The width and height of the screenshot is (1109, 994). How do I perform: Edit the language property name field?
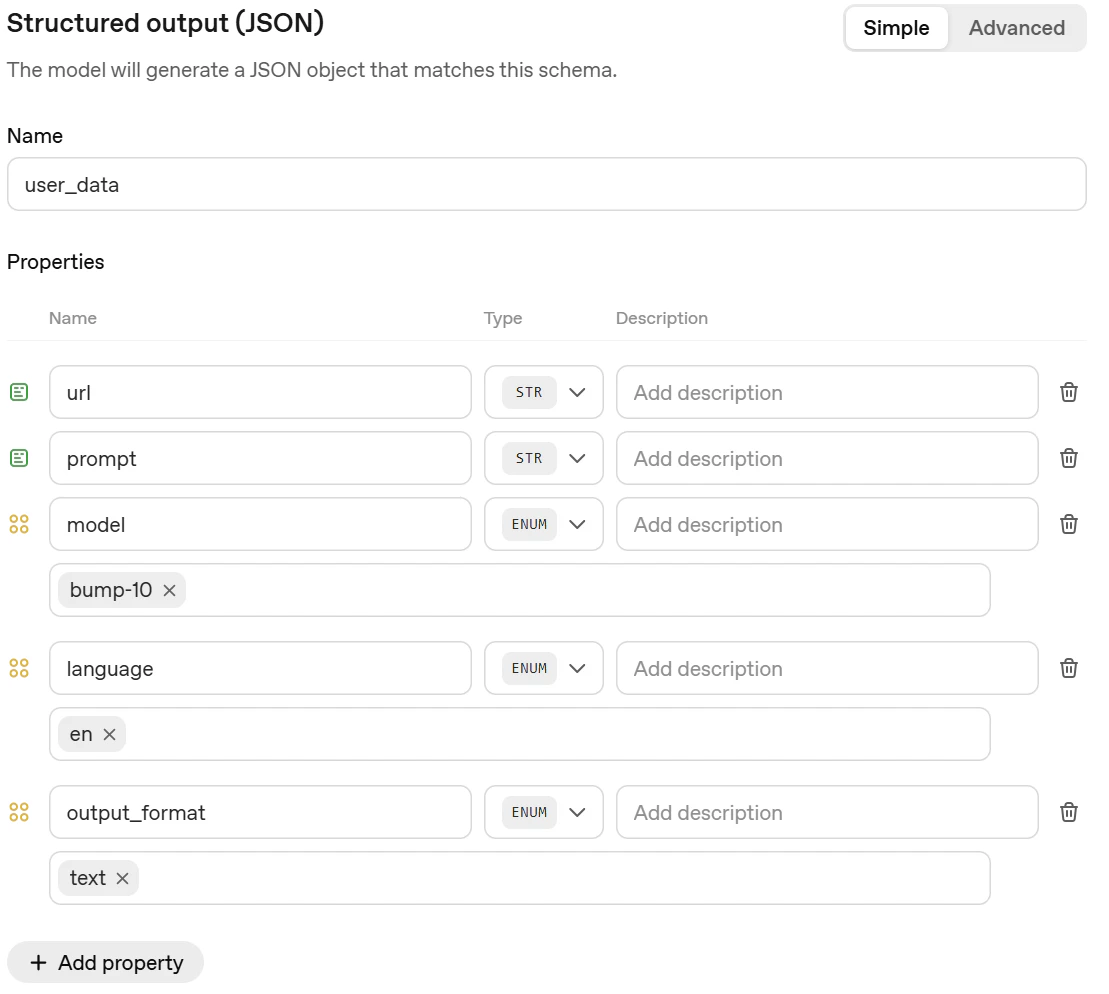(260, 668)
